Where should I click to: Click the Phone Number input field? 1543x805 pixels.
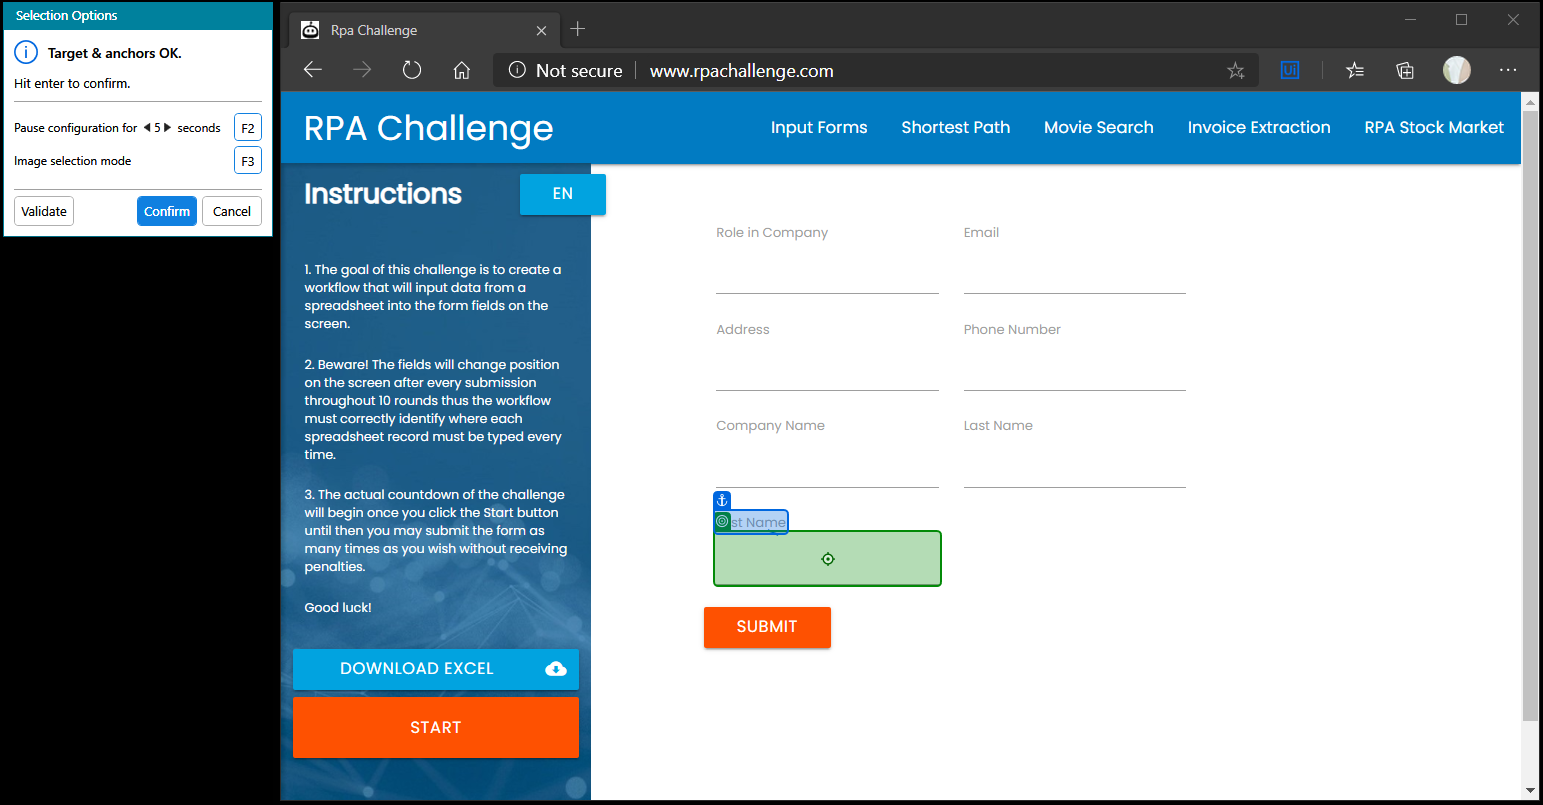(x=1075, y=367)
